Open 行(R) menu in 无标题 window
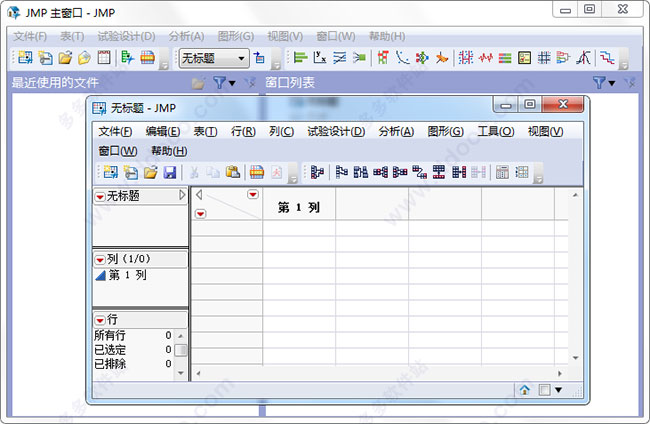 click(243, 131)
